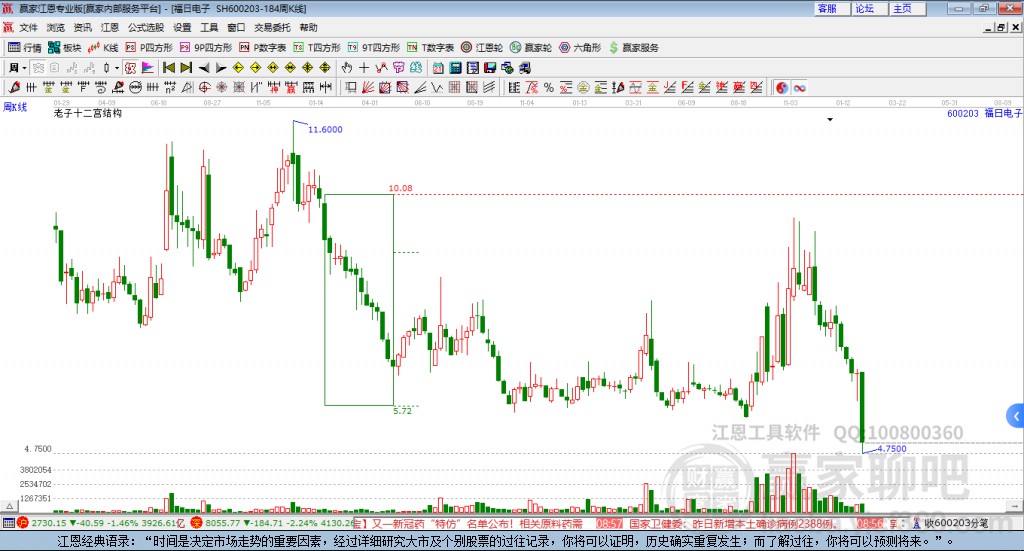The image size is (1024, 551).
Task: Click the 10.08 red price label
Action: coord(400,188)
